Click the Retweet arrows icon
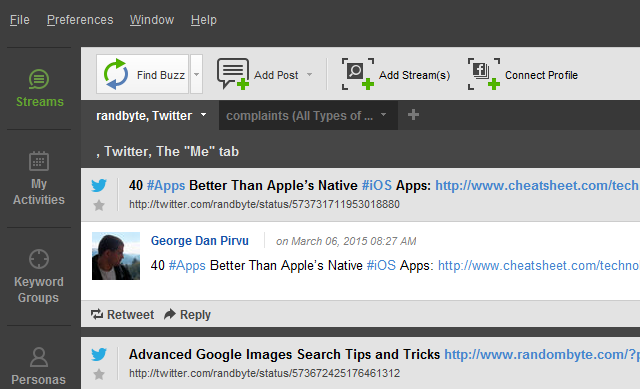This screenshot has height=389, width=640. tap(97, 314)
